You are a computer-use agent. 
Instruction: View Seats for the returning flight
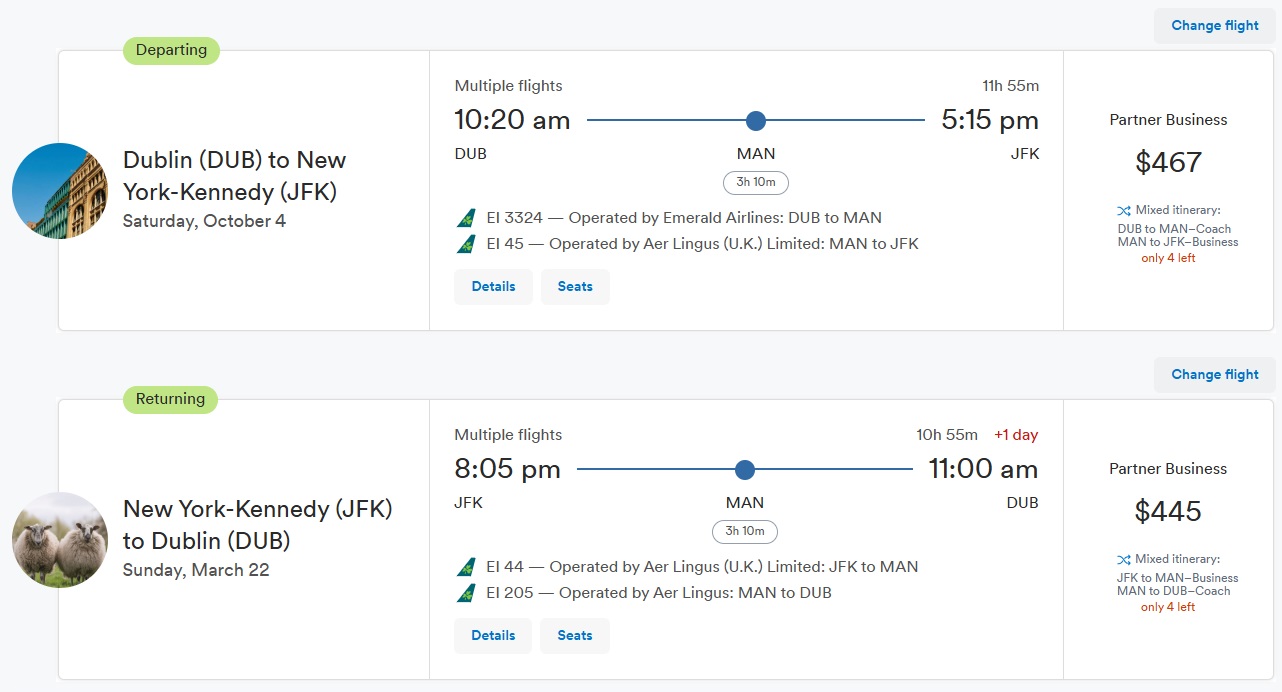click(x=575, y=636)
